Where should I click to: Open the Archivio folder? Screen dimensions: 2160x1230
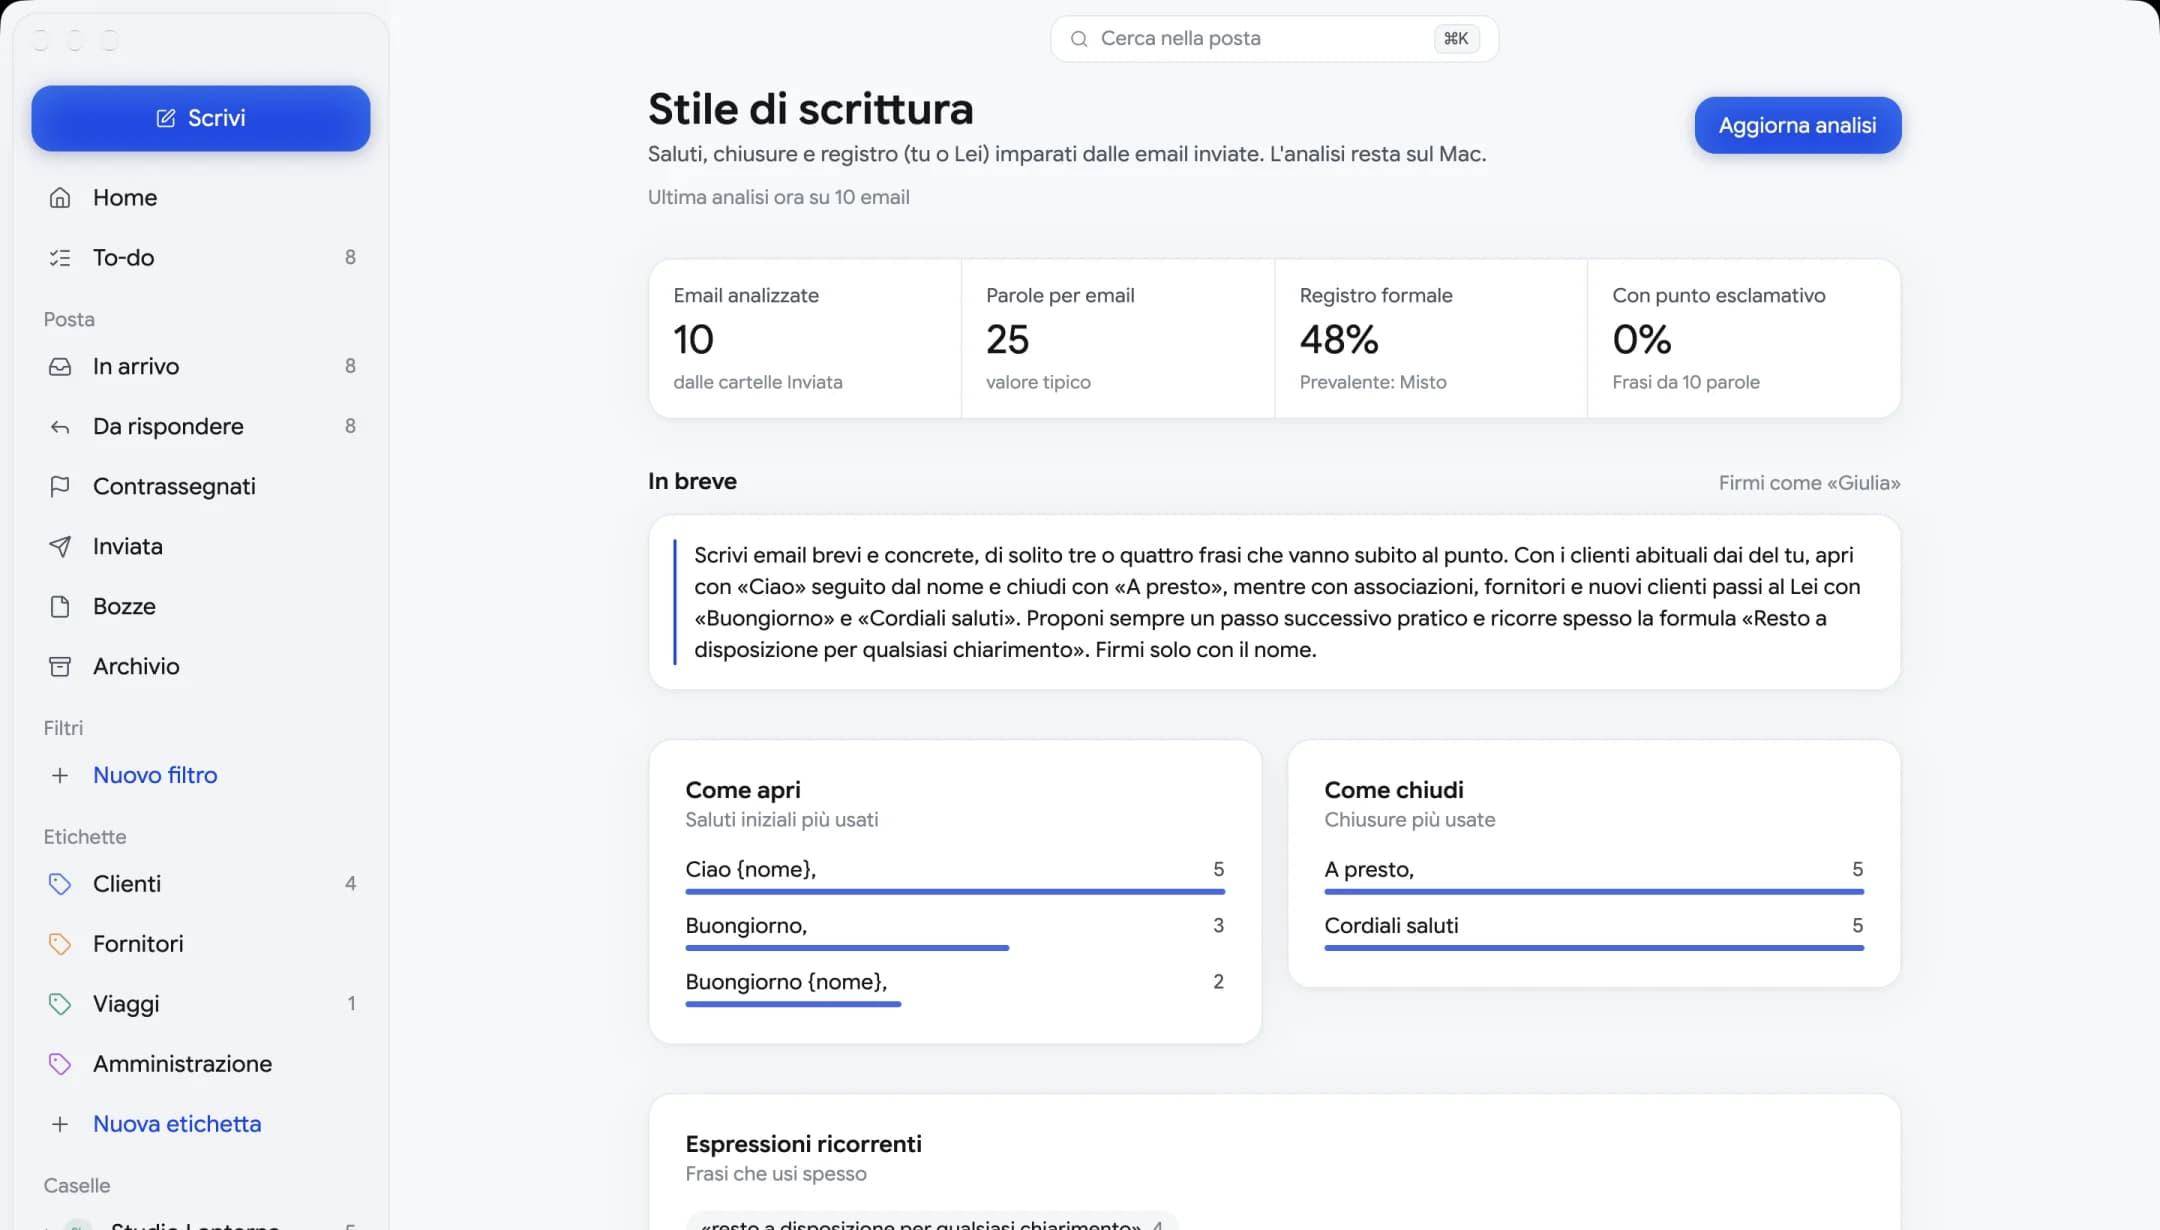point(201,667)
